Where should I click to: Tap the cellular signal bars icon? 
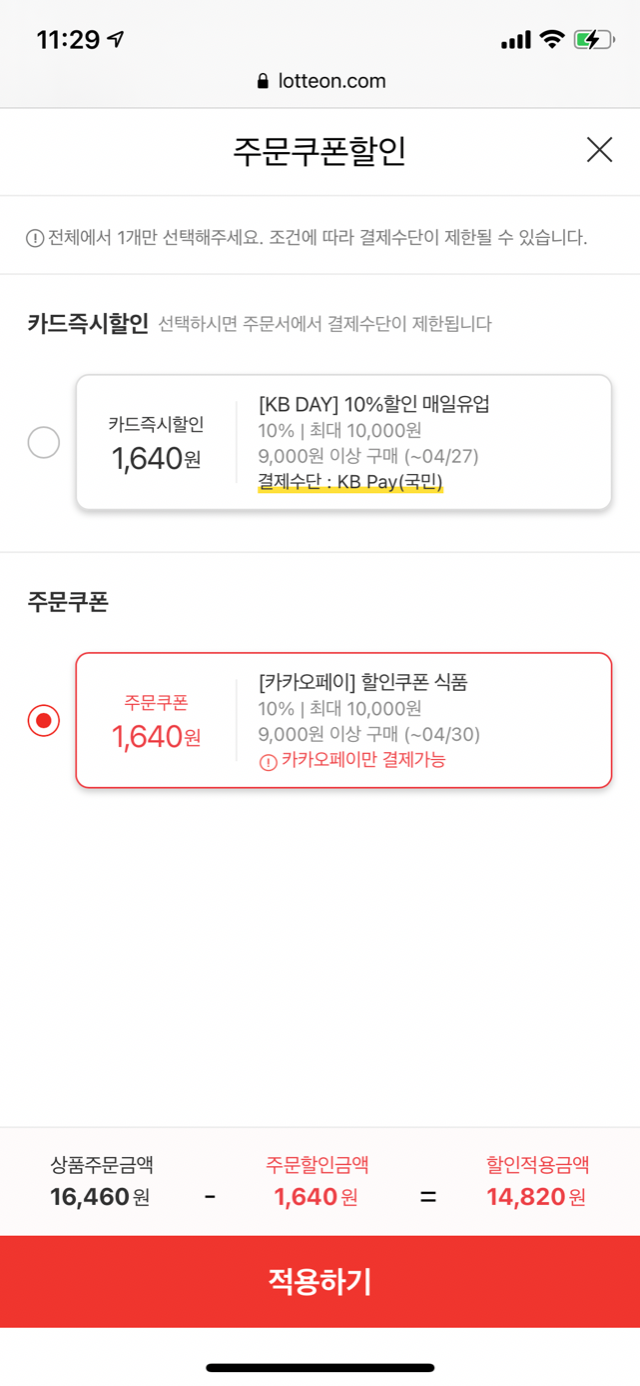click(515, 41)
